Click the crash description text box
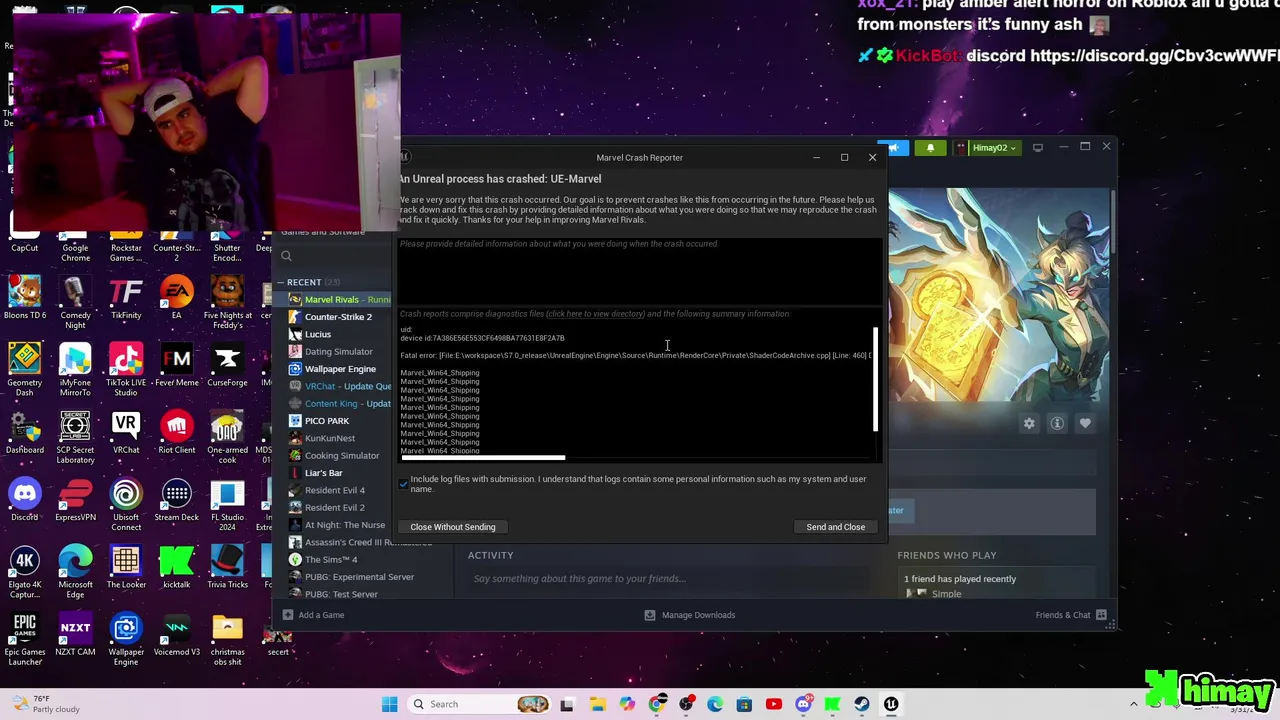This screenshot has width=1280, height=720. click(640, 270)
